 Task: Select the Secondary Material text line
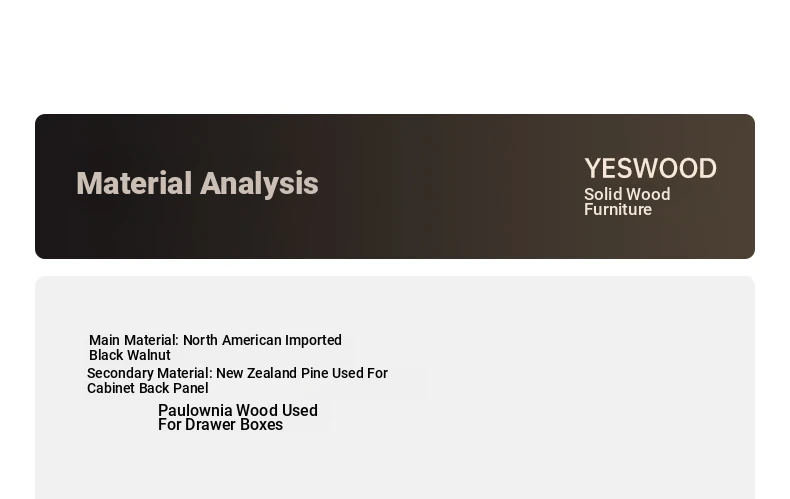[x=237, y=373]
